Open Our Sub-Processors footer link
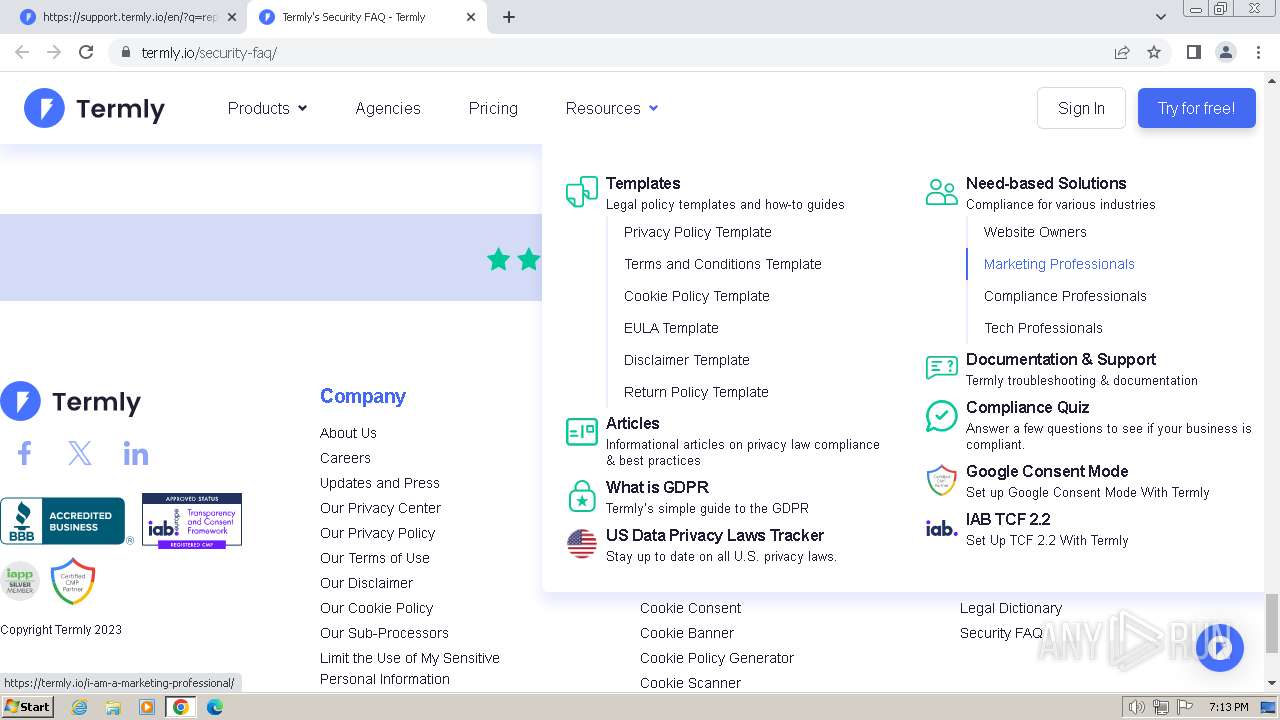Viewport: 1280px width, 720px height. click(384, 633)
